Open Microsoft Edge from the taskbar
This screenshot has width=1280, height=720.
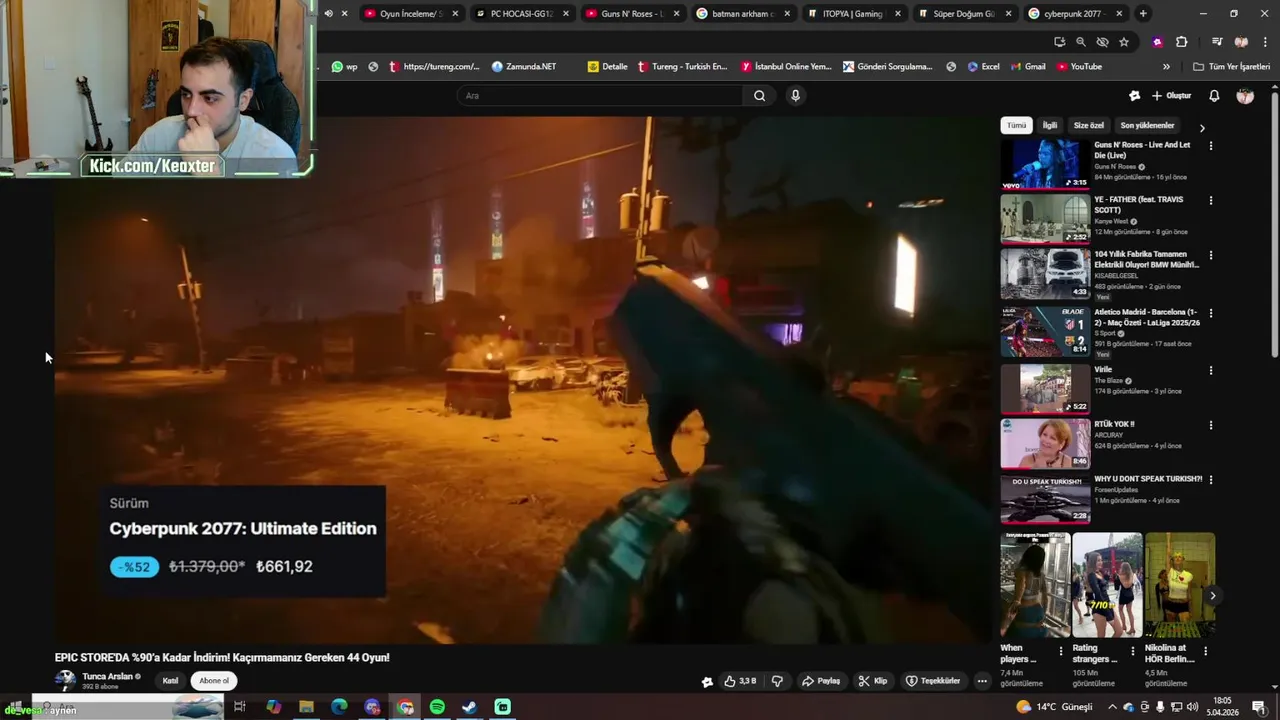(339, 707)
